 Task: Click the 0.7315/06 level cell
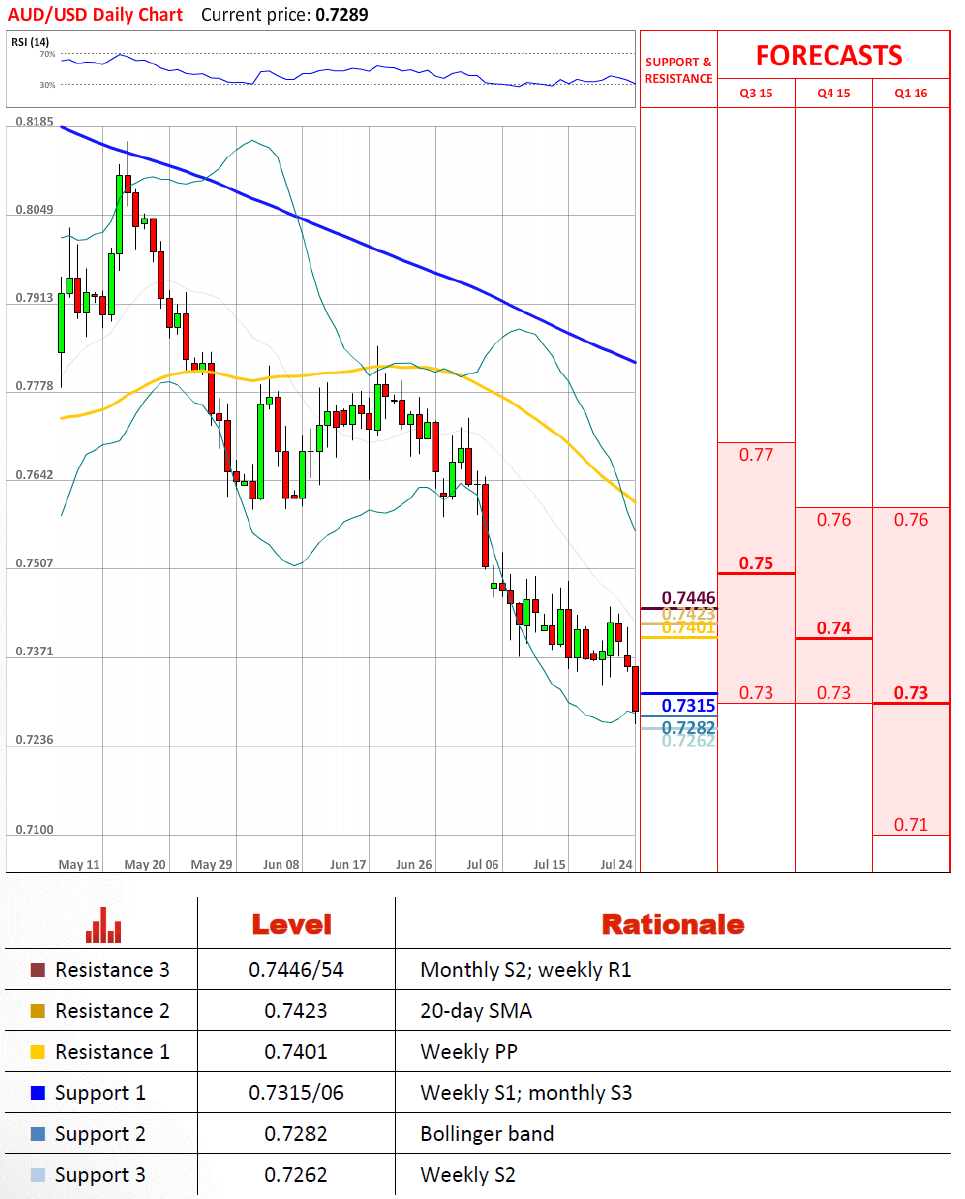point(296,1093)
